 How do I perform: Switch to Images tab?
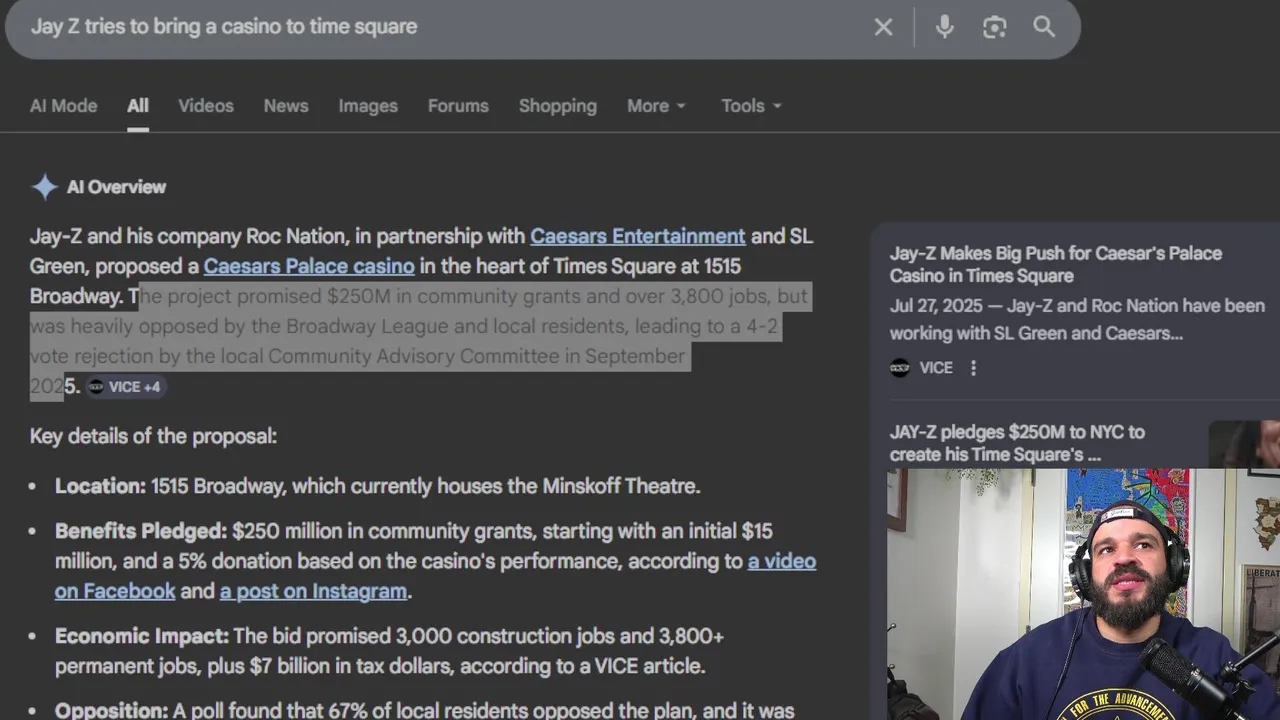[368, 106]
